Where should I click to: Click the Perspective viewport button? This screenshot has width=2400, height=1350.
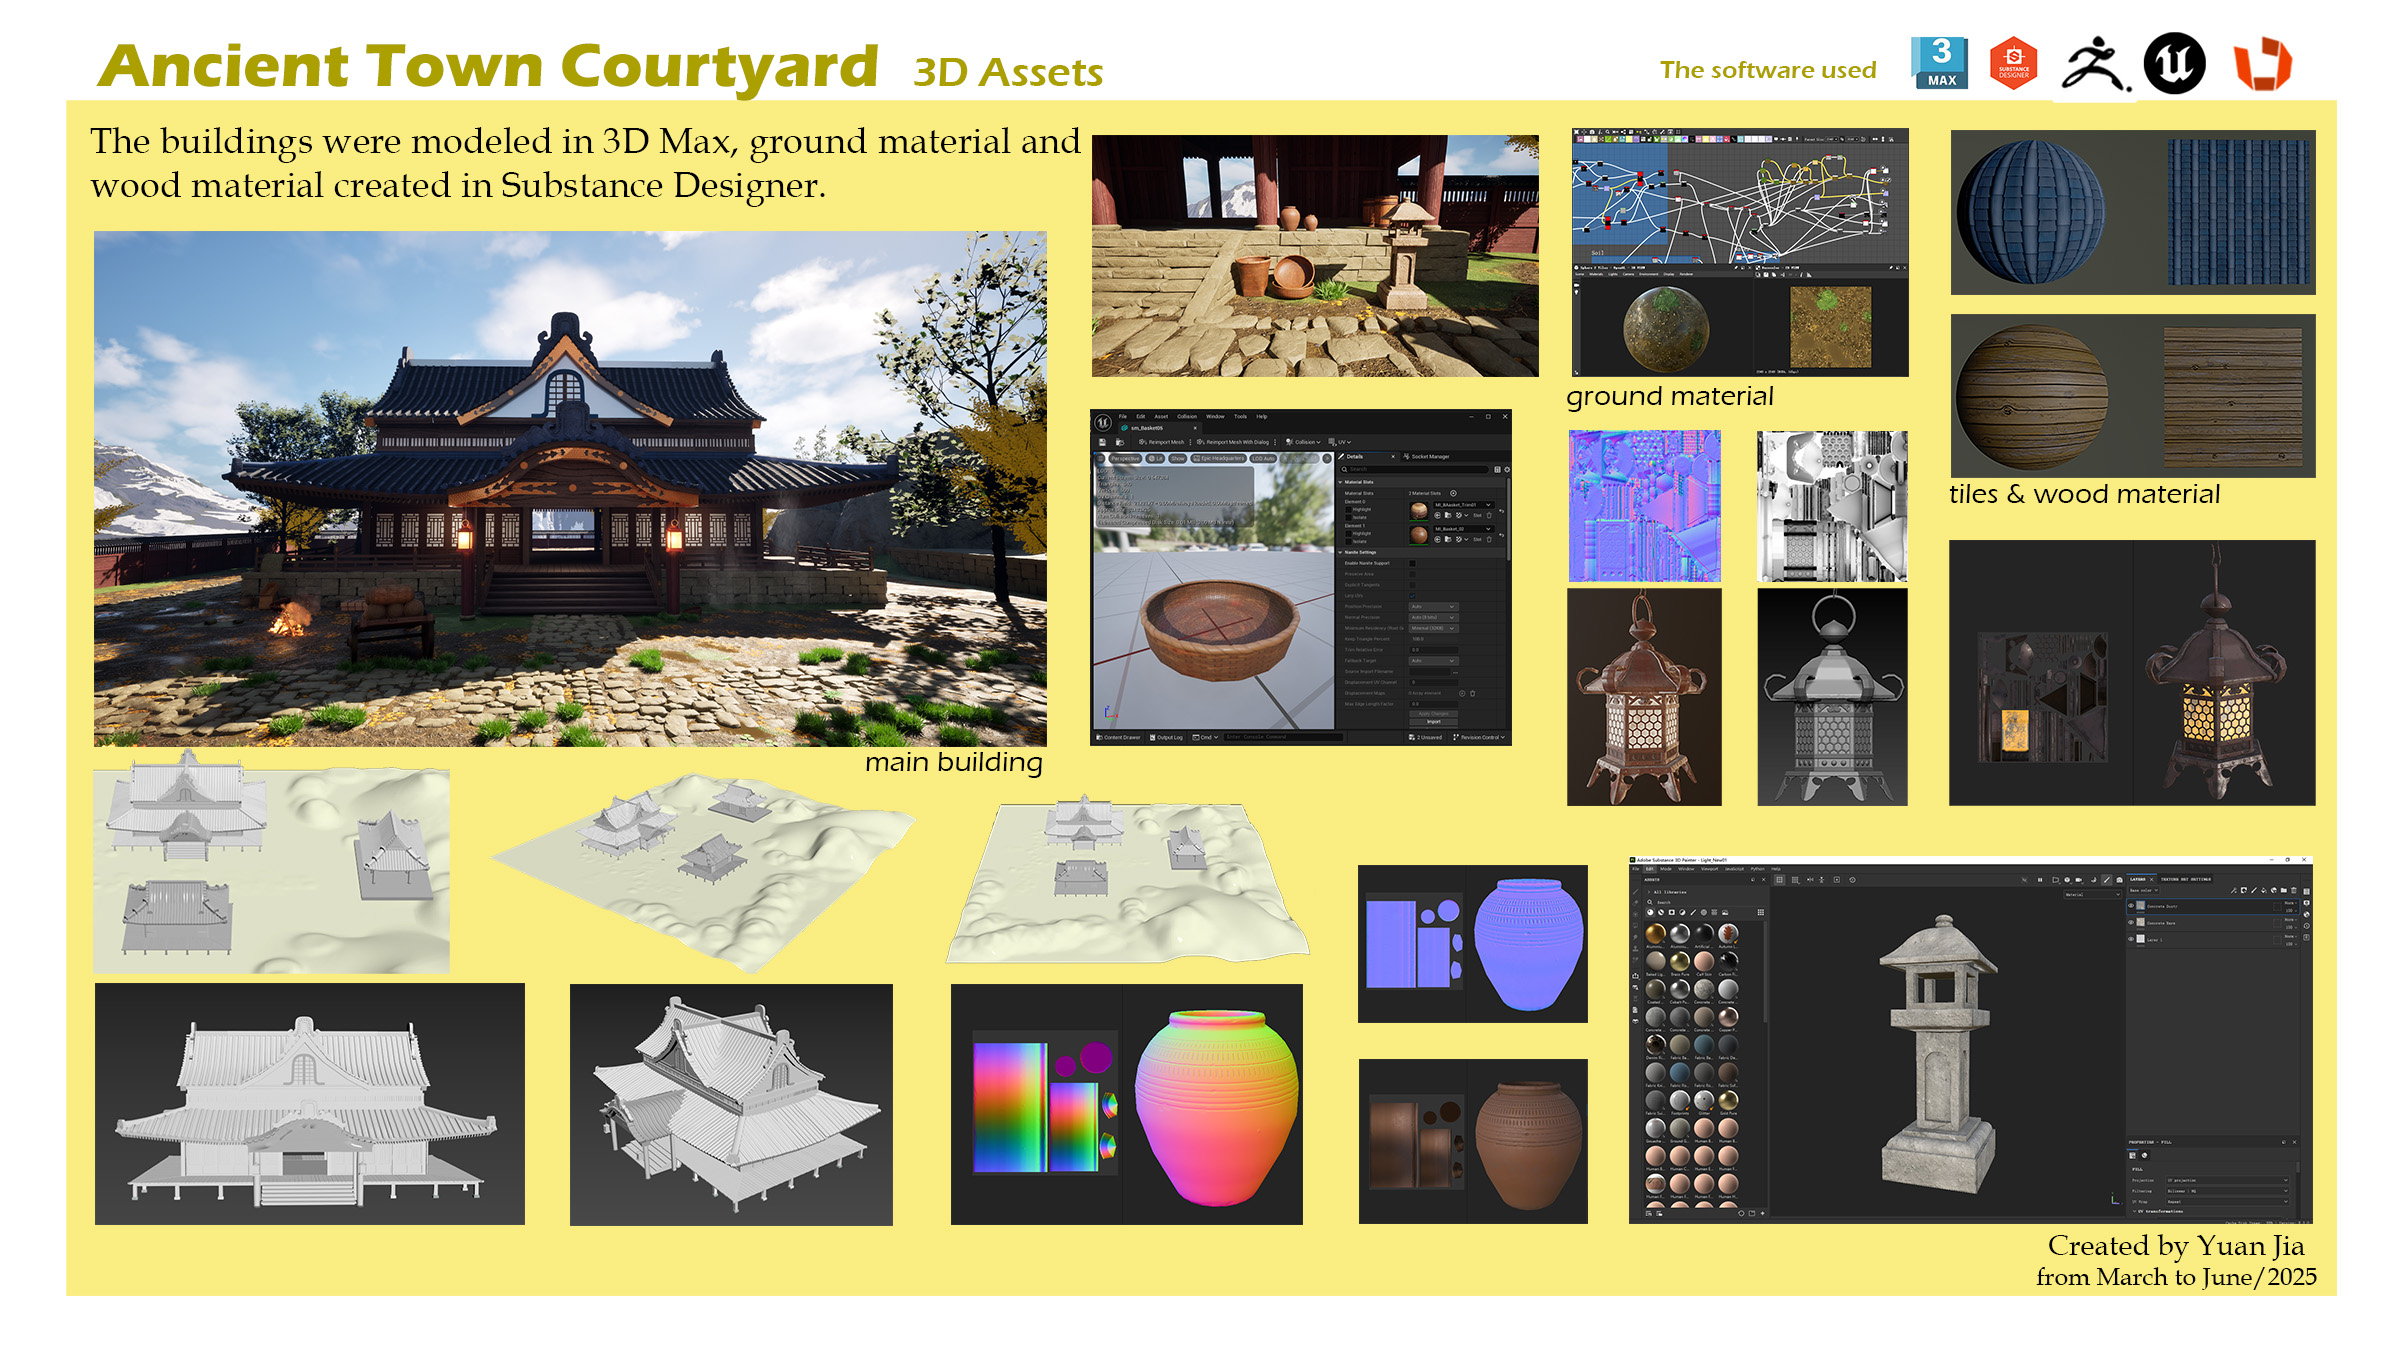tap(1125, 458)
